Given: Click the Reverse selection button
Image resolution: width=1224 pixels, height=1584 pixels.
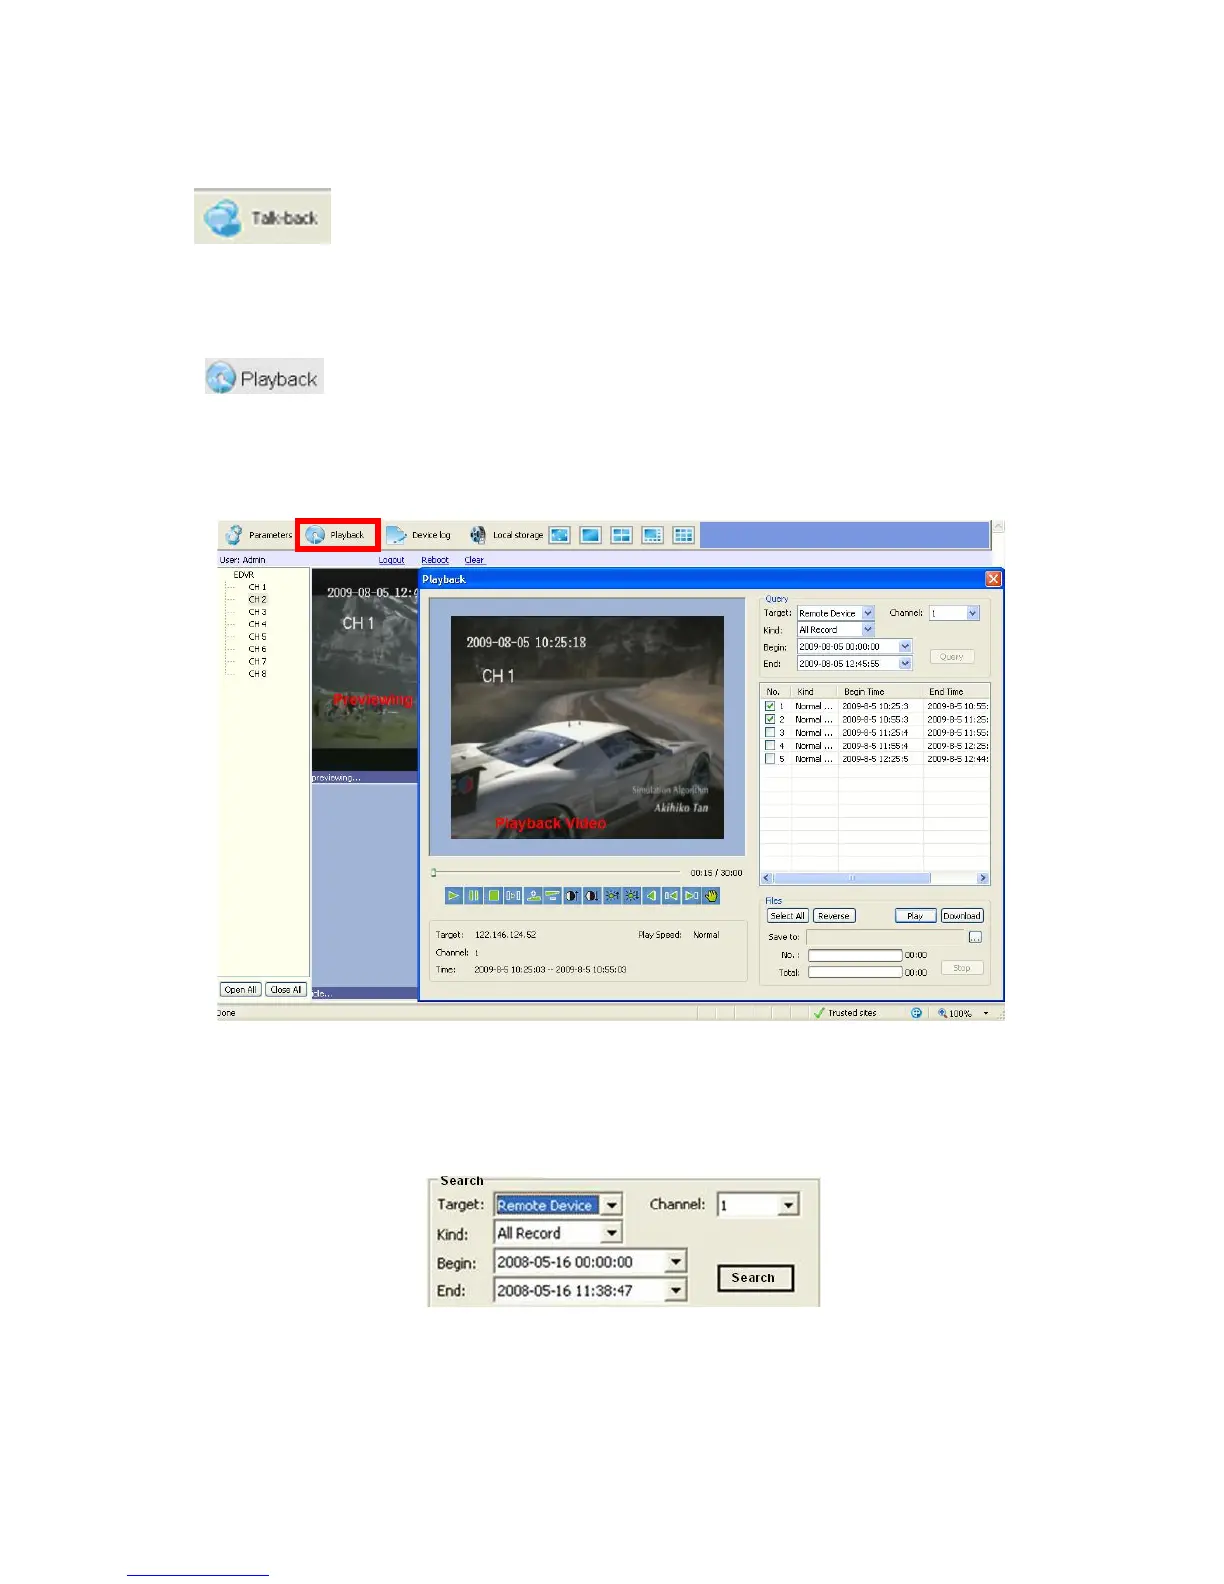Looking at the screenshot, I should pyautogui.click(x=833, y=916).
